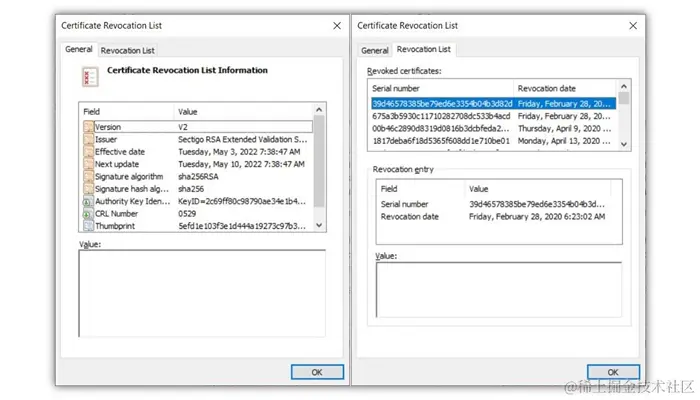Image resolution: width=700 pixels, height=400 pixels.
Task: Click the Signature algorithm field icon
Action: (x=88, y=177)
